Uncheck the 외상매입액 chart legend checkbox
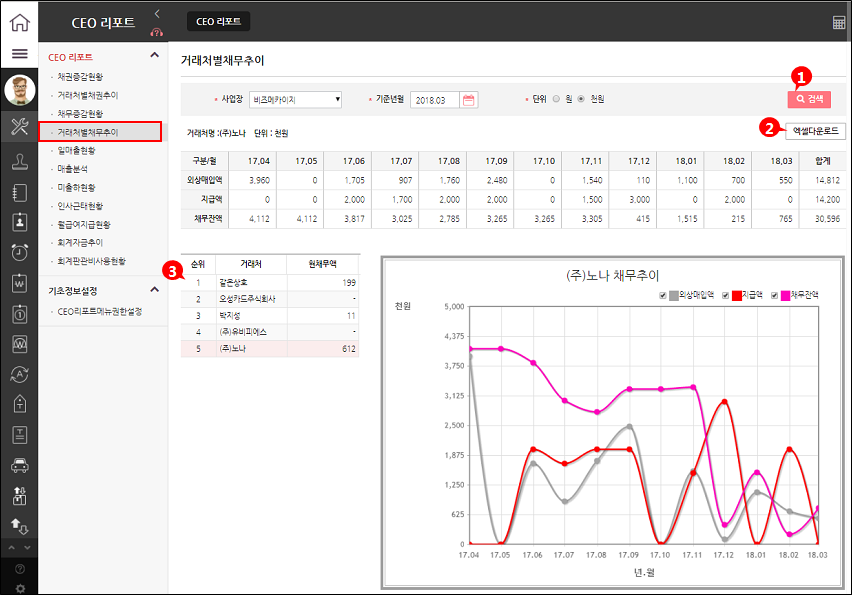The image size is (852, 595). pyautogui.click(x=663, y=295)
